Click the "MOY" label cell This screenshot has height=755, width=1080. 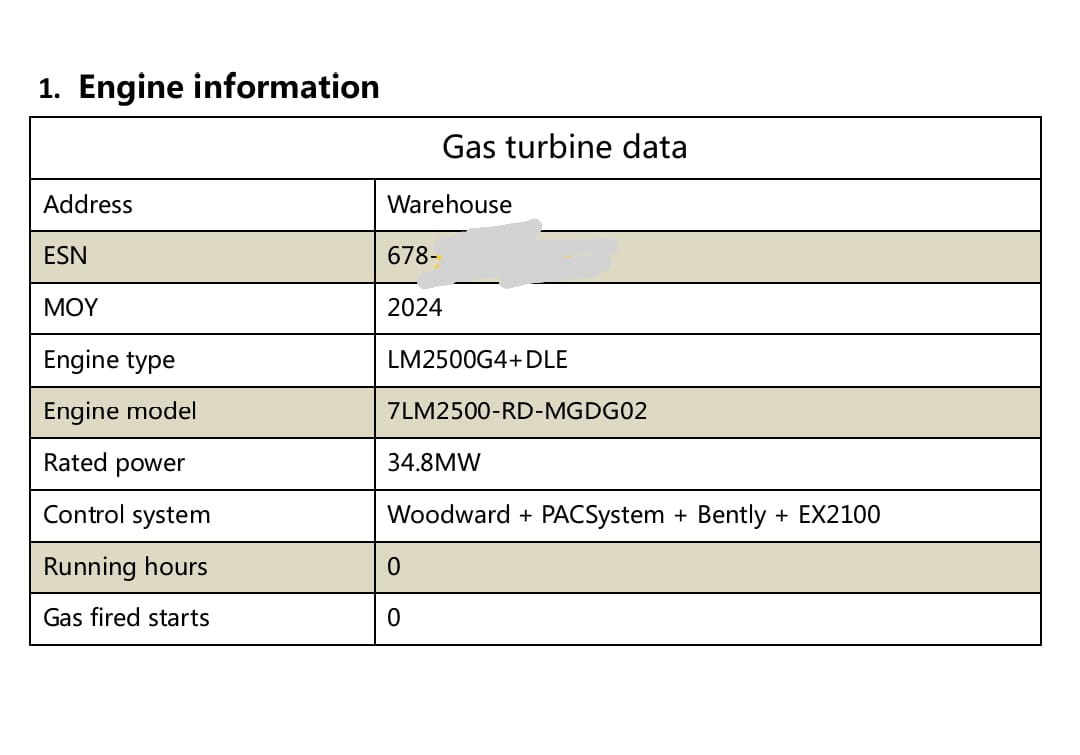[x=71, y=308]
